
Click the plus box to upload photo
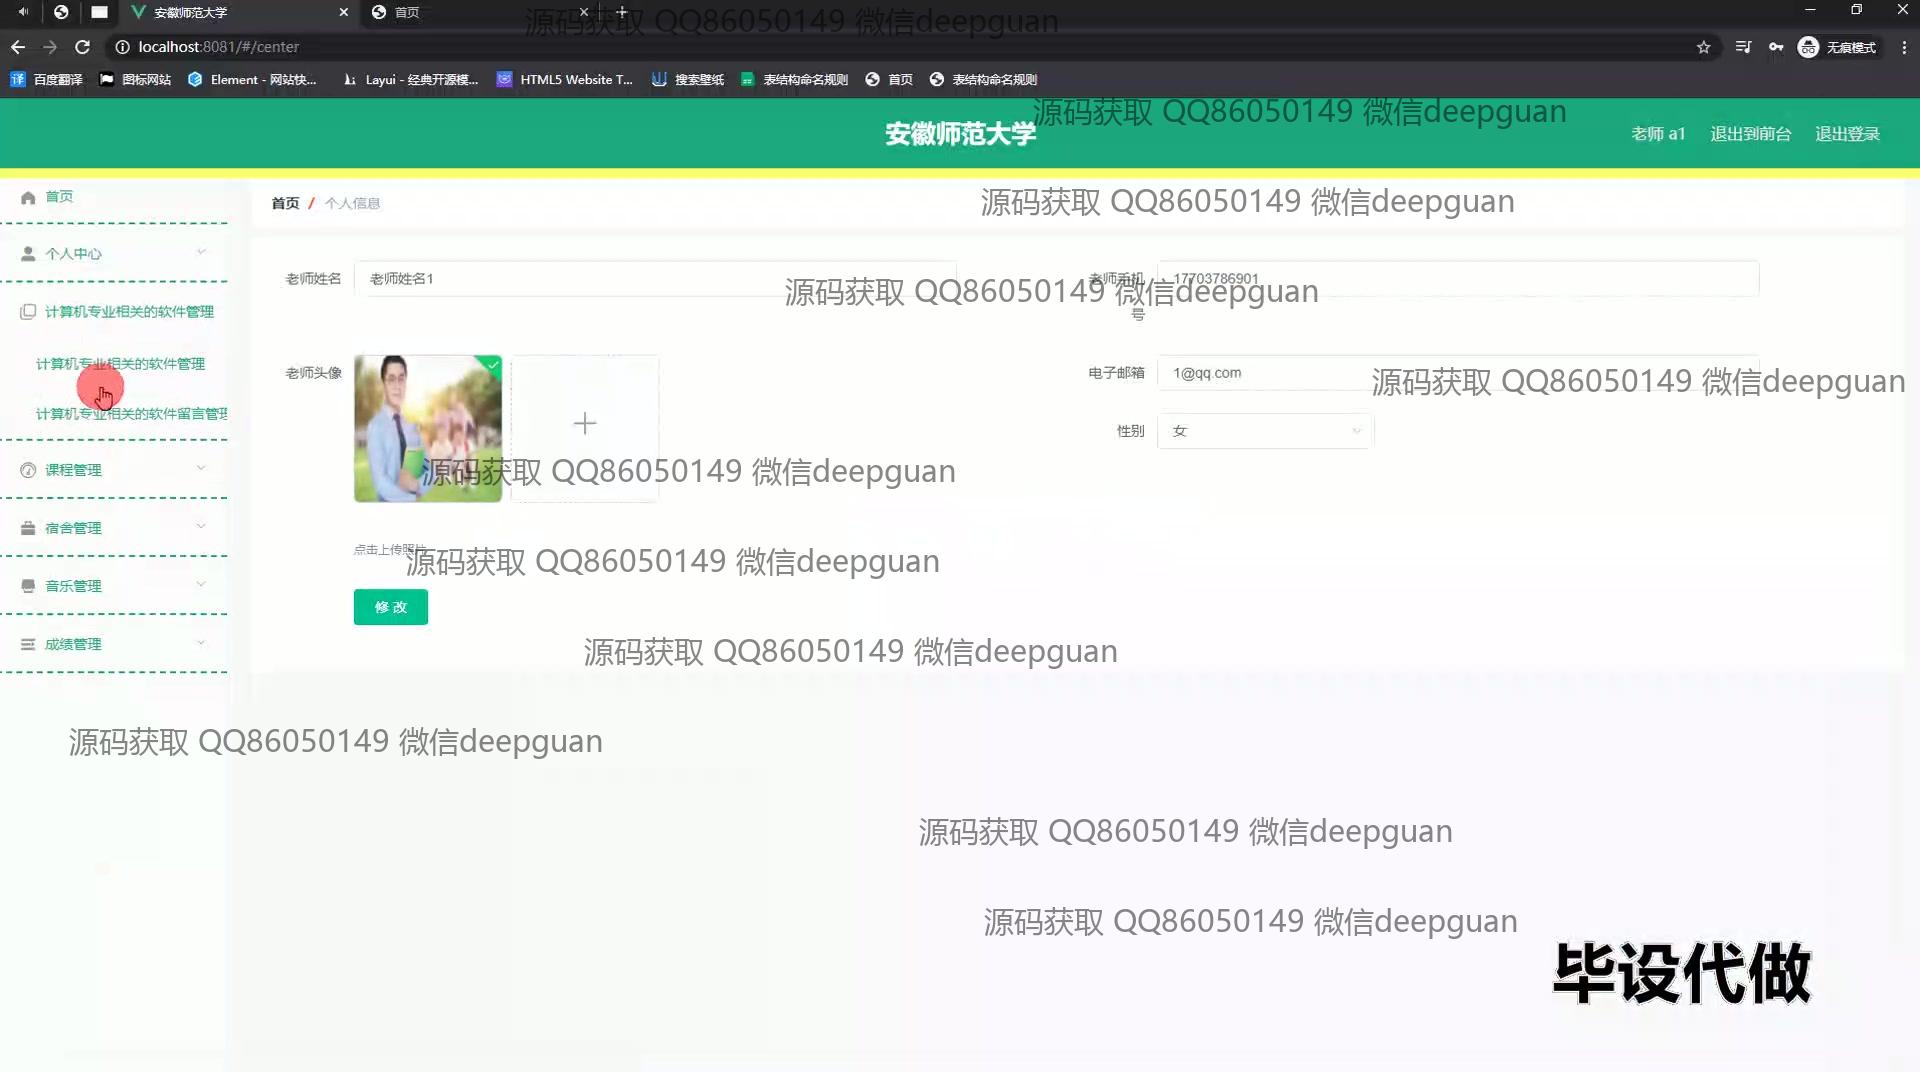[585, 425]
